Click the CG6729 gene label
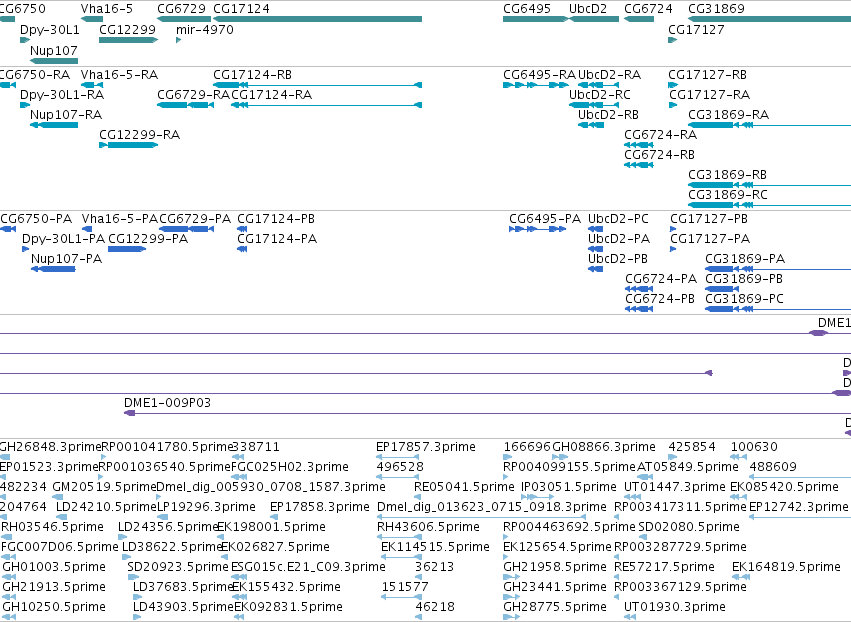Viewport: 851px width, 622px height. pos(181,9)
